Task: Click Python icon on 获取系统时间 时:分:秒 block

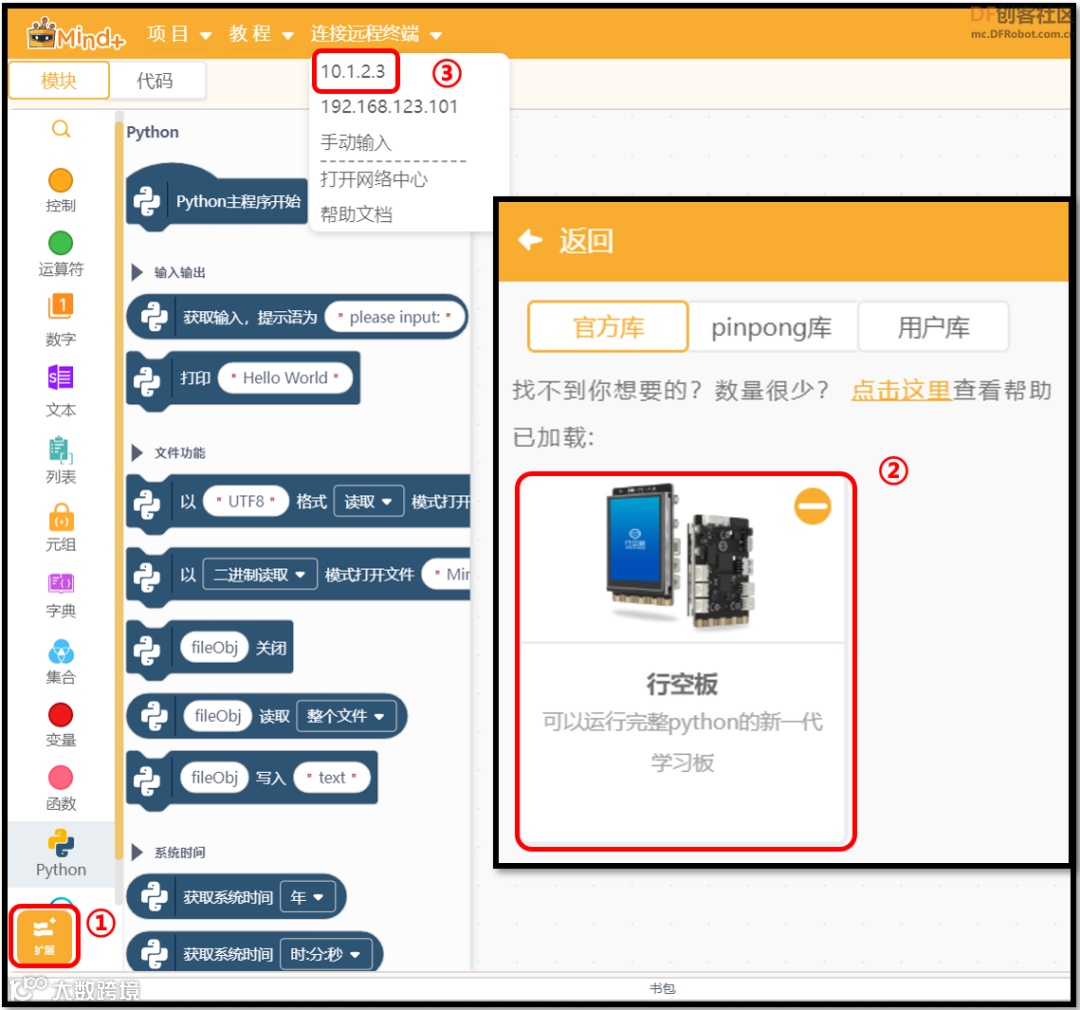Action: (154, 955)
